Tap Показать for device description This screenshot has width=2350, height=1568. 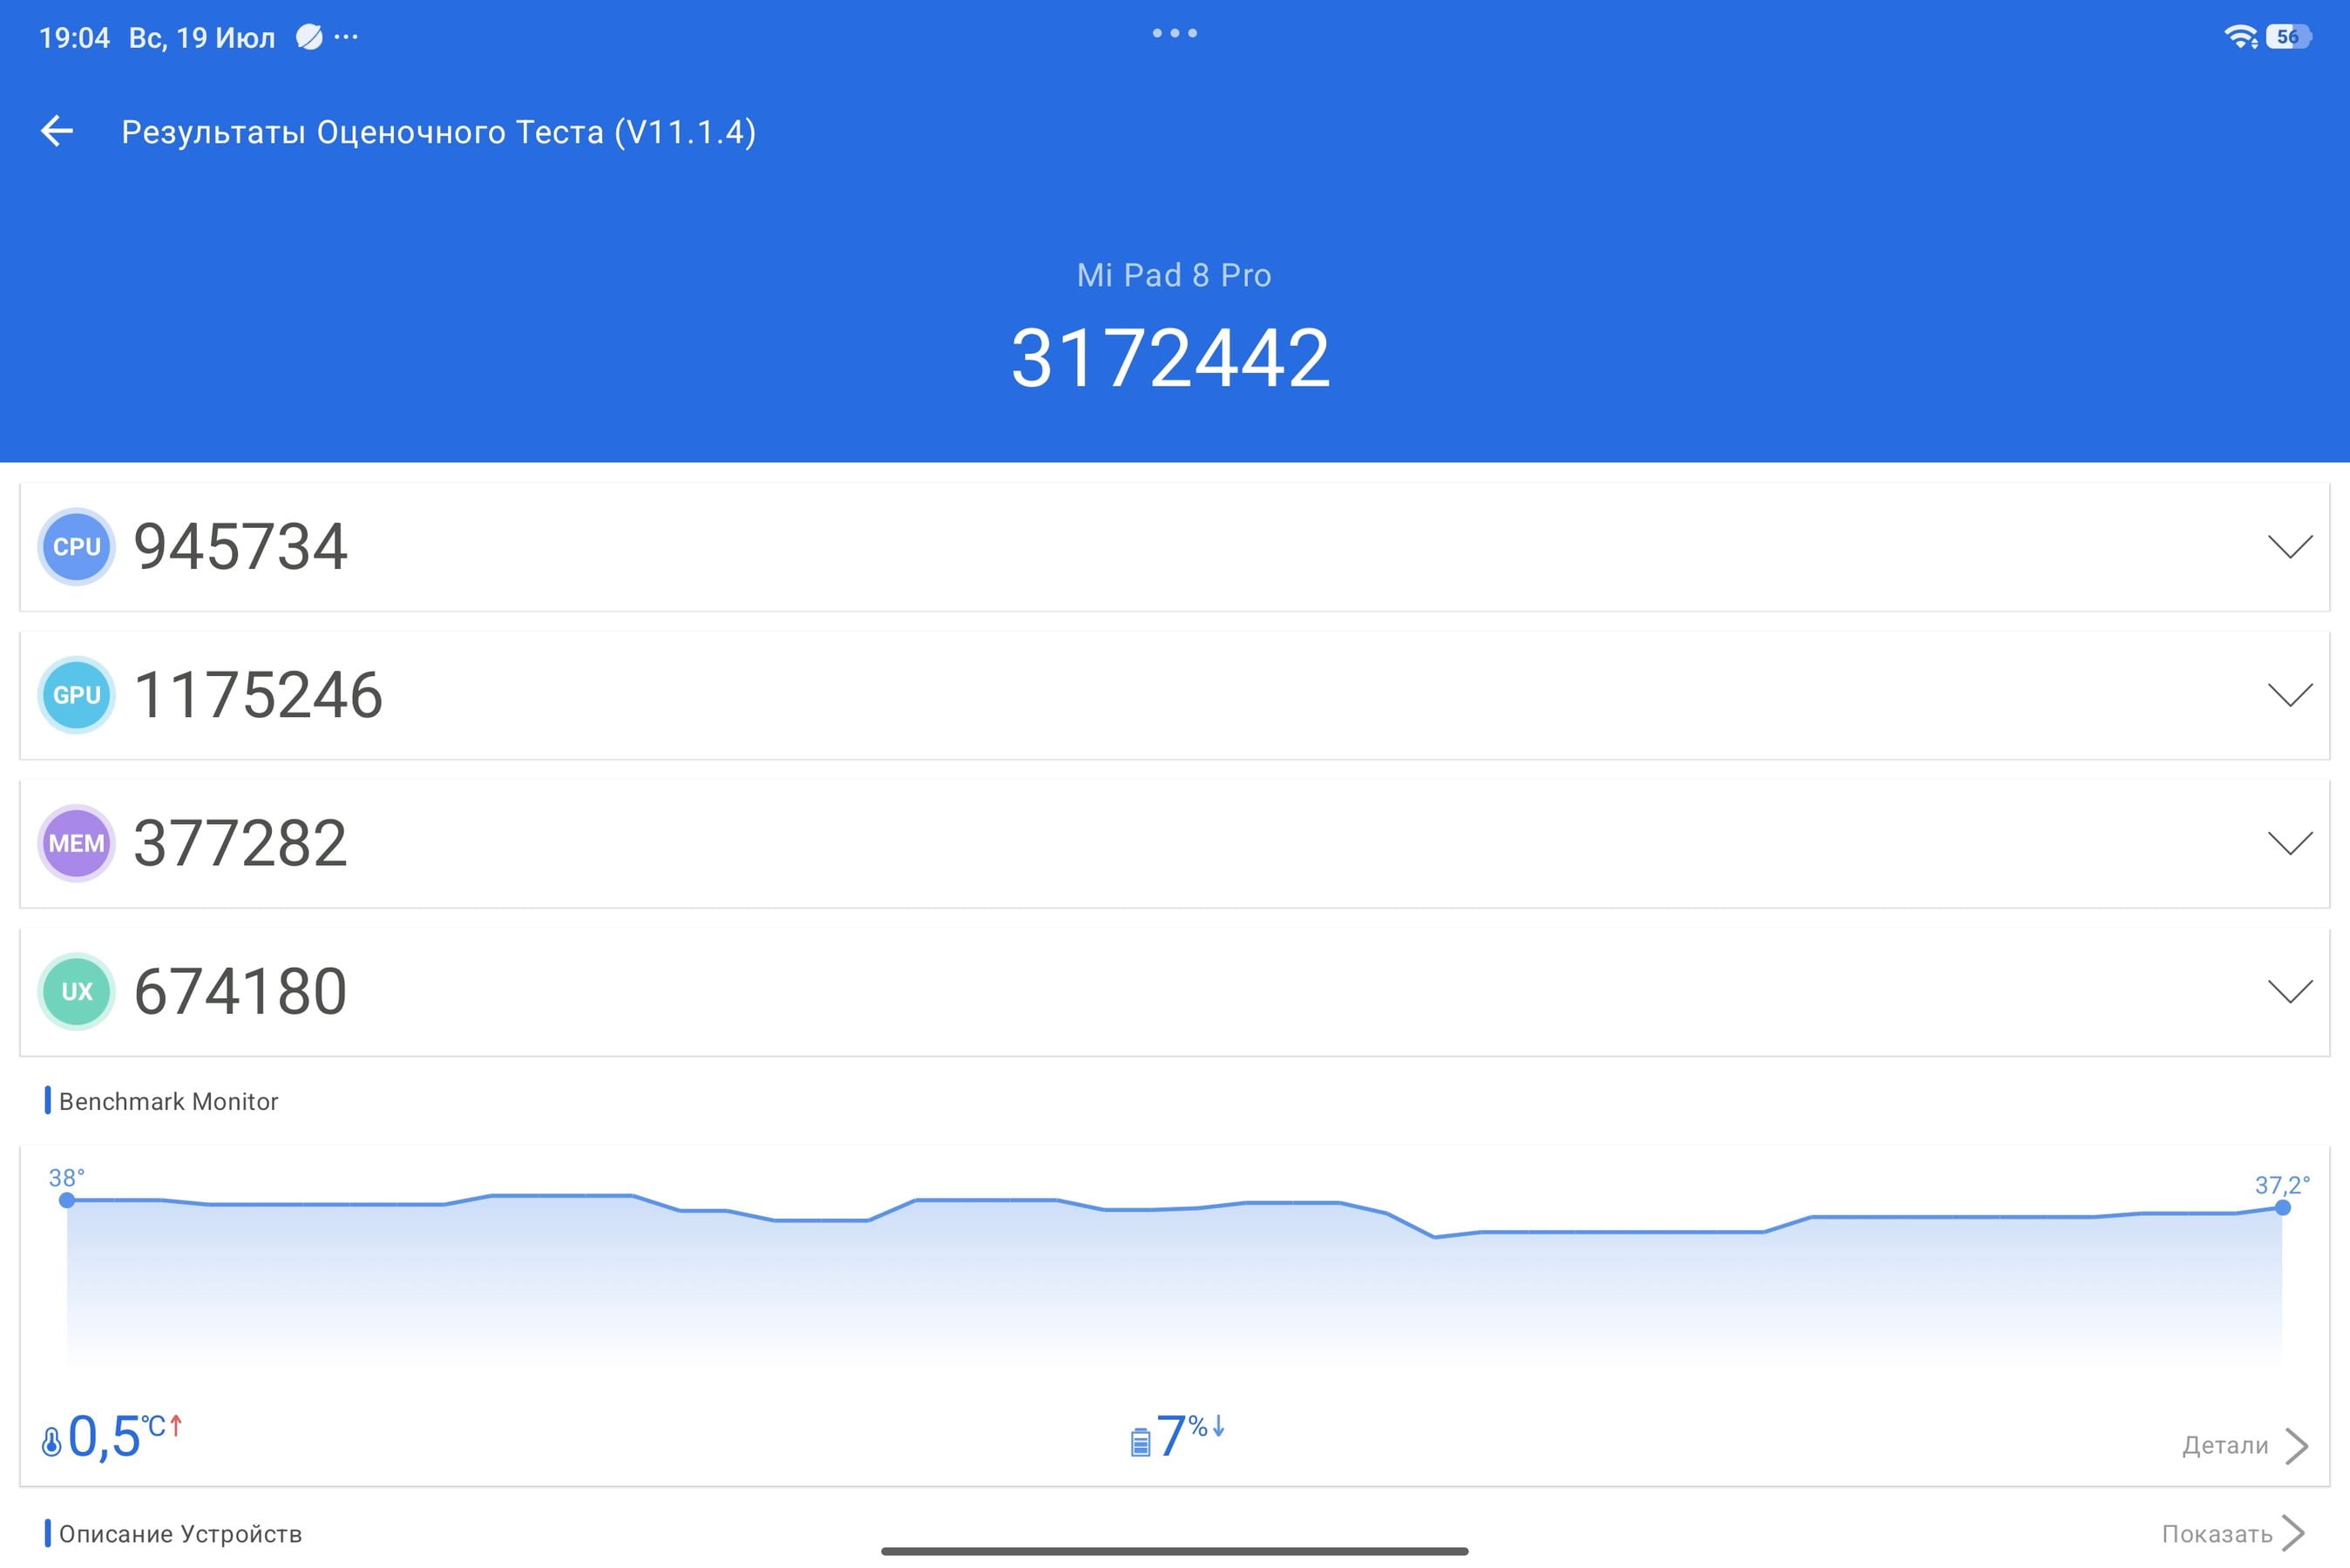point(2232,1533)
